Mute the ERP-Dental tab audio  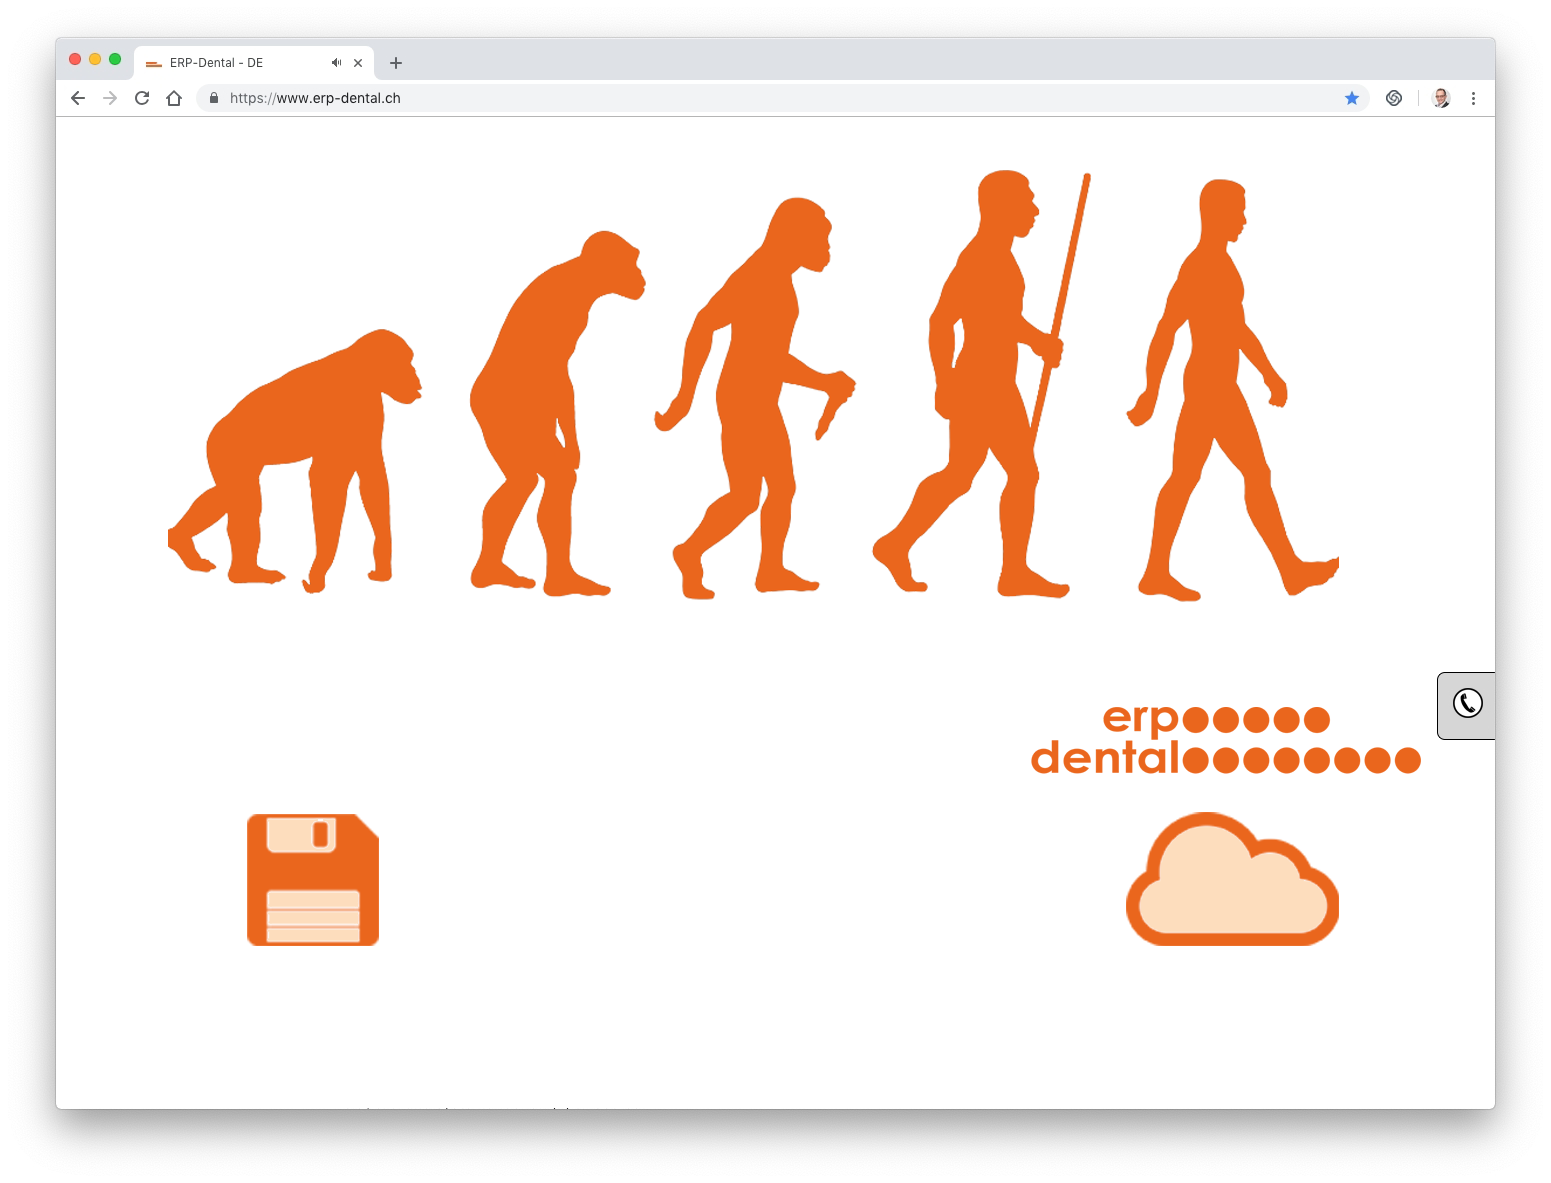tap(336, 62)
